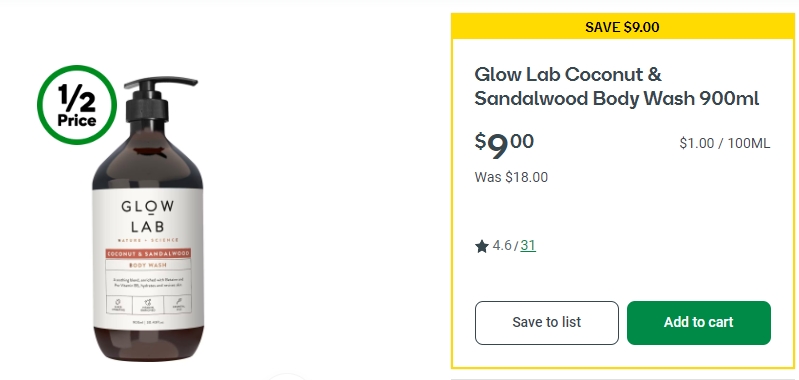This screenshot has width=799, height=380.
Task: Click the Body Wash label on the bottle
Action: coord(148,265)
